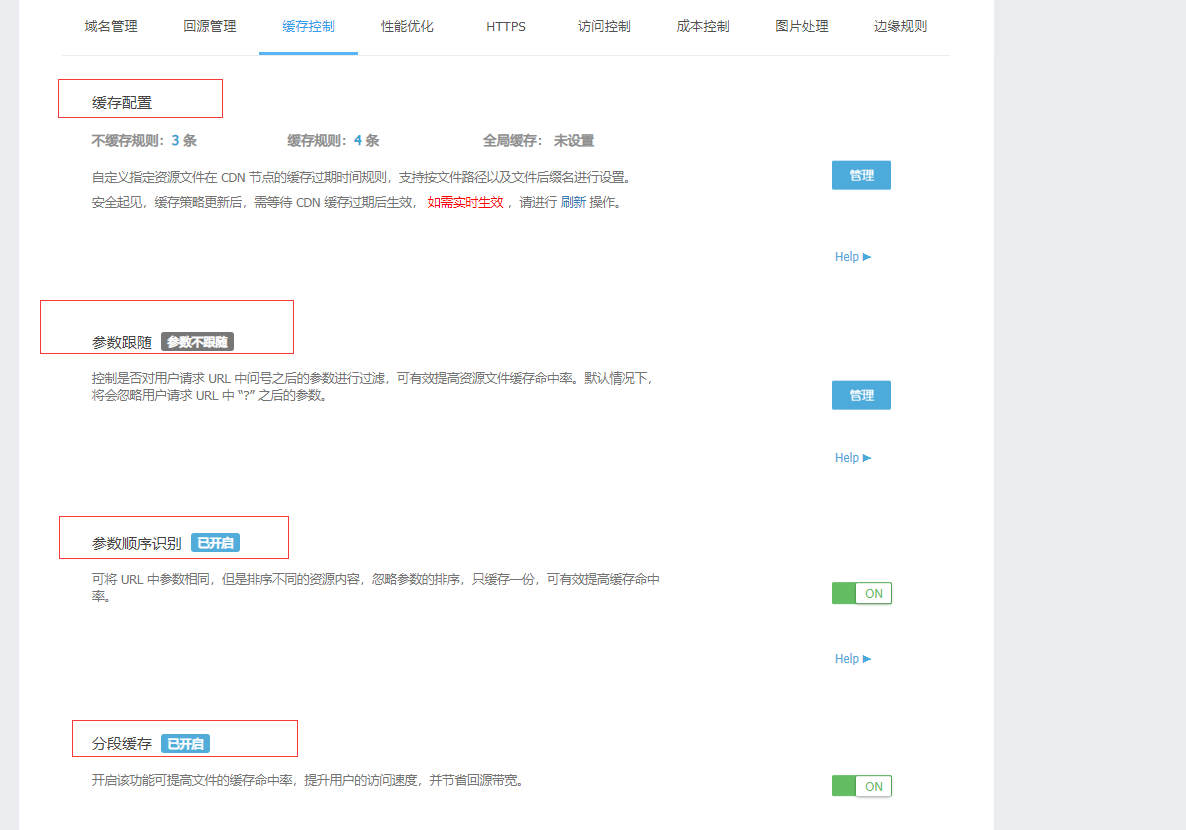This screenshot has height=830, width=1186.
Task: Turn off the 分段缓存 ON switch
Action: (x=861, y=786)
